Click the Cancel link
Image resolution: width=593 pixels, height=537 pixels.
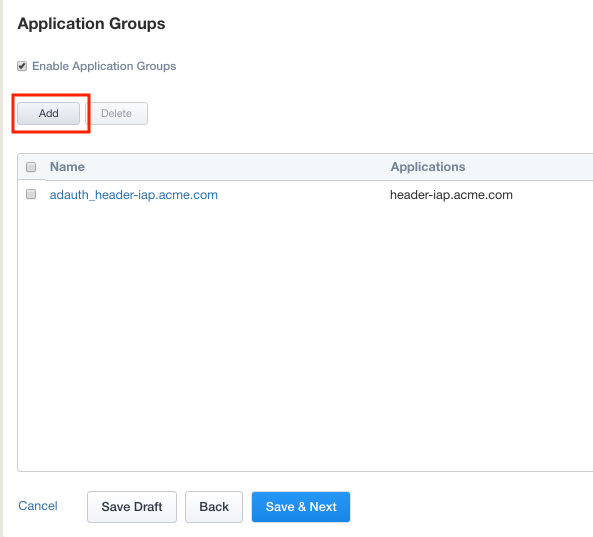tap(38, 506)
